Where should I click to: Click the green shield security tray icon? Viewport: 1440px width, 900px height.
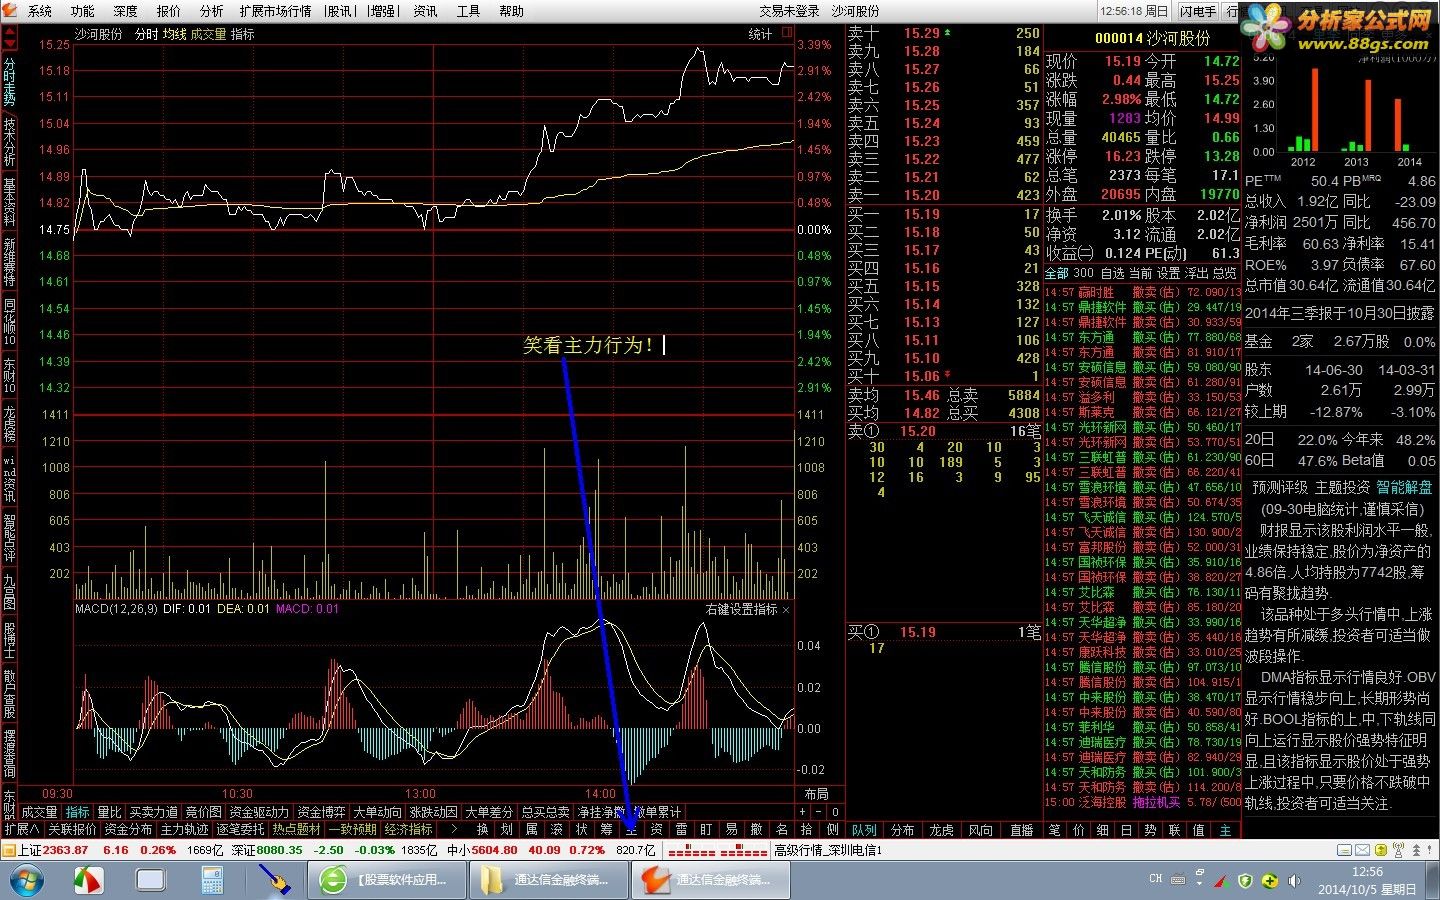pyautogui.click(x=1245, y=881)
